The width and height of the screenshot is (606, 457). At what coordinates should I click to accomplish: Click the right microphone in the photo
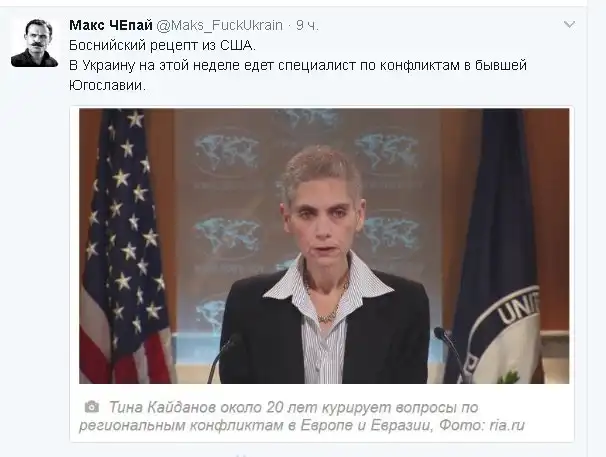(x=449, y=353)
